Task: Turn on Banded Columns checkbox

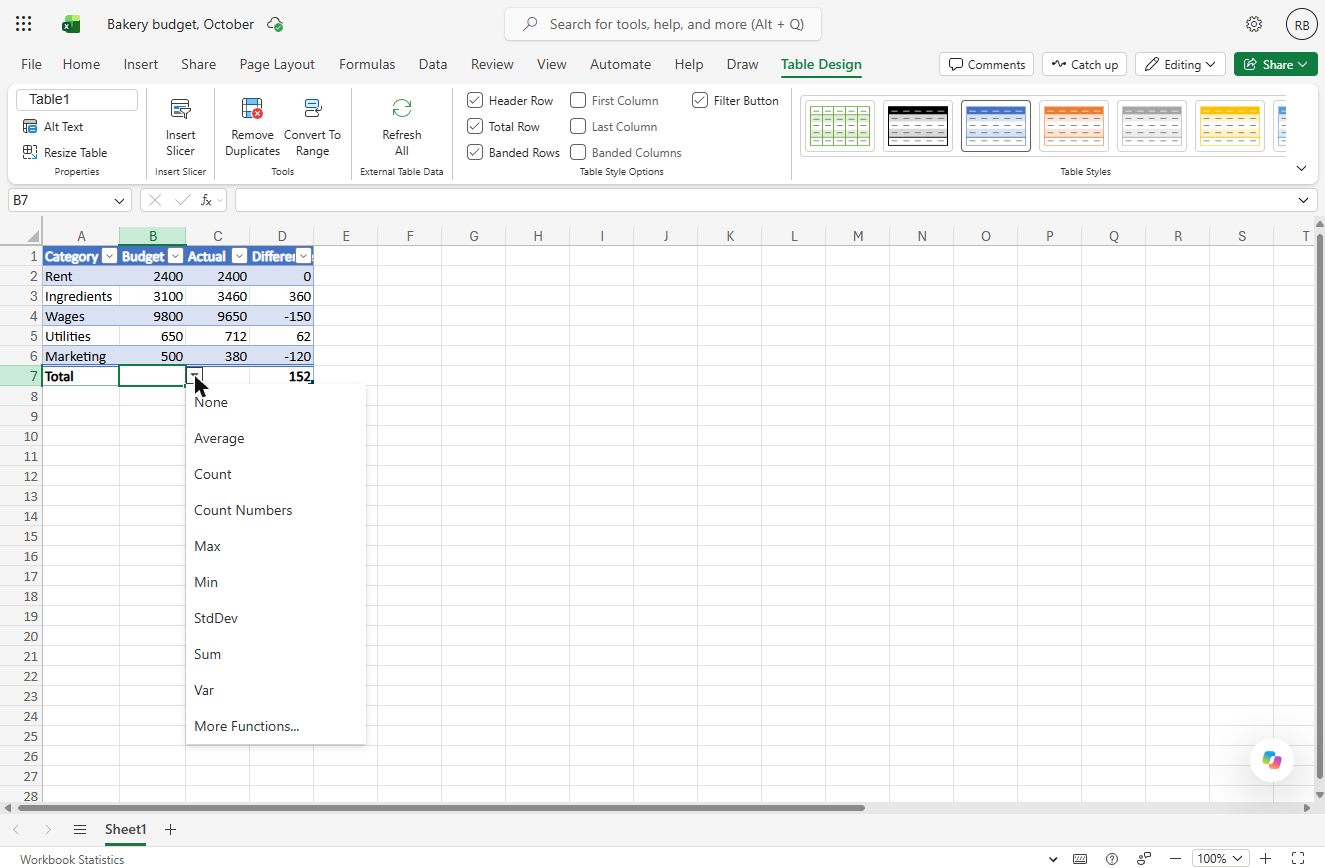Action: (578, 152)
